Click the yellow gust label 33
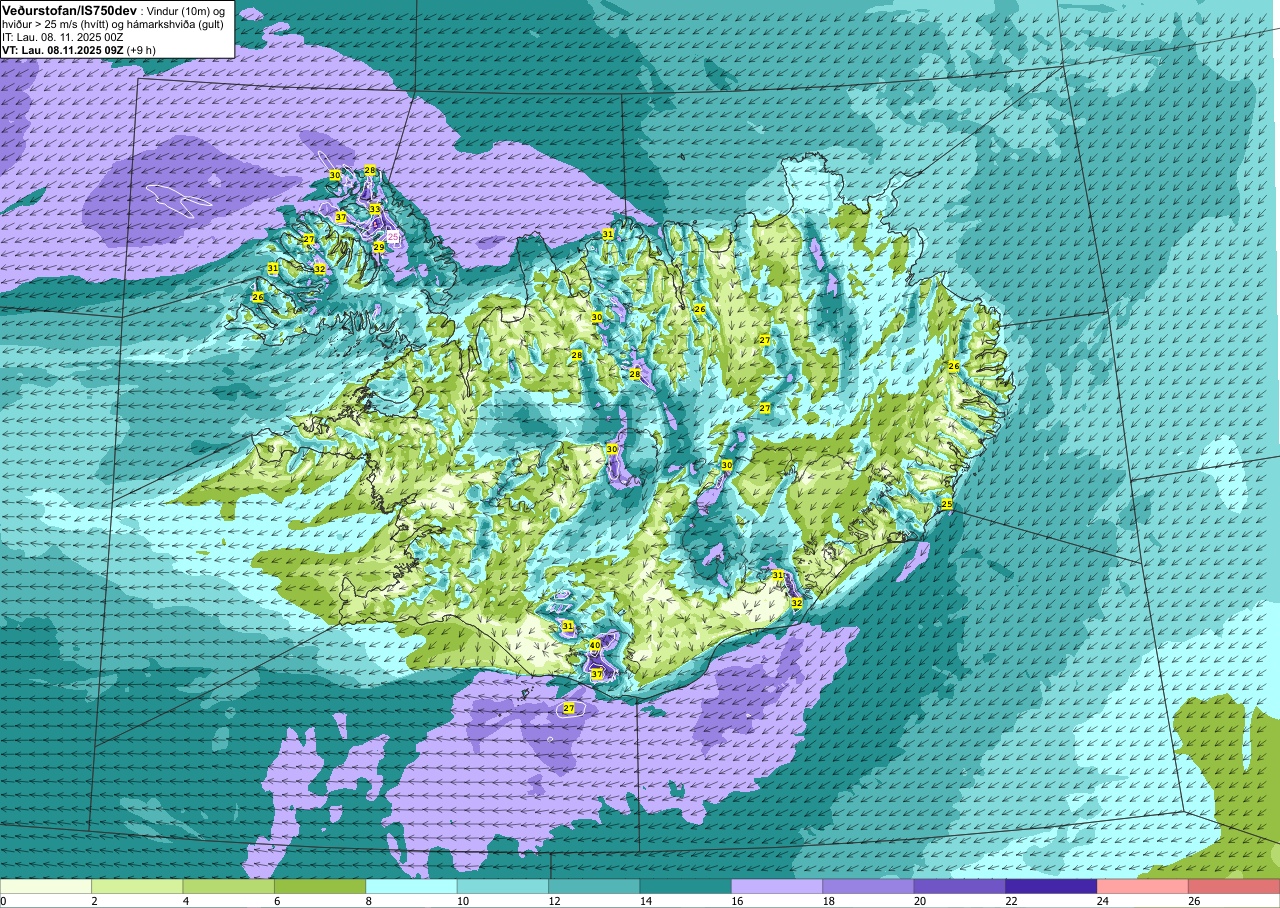Image resolution: width=1280 pixels, height=908 pixels. (x=375, y=209)
